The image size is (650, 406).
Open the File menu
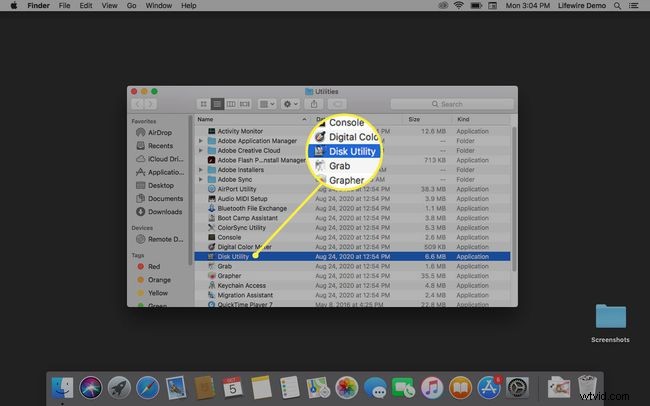pos(64,5)
